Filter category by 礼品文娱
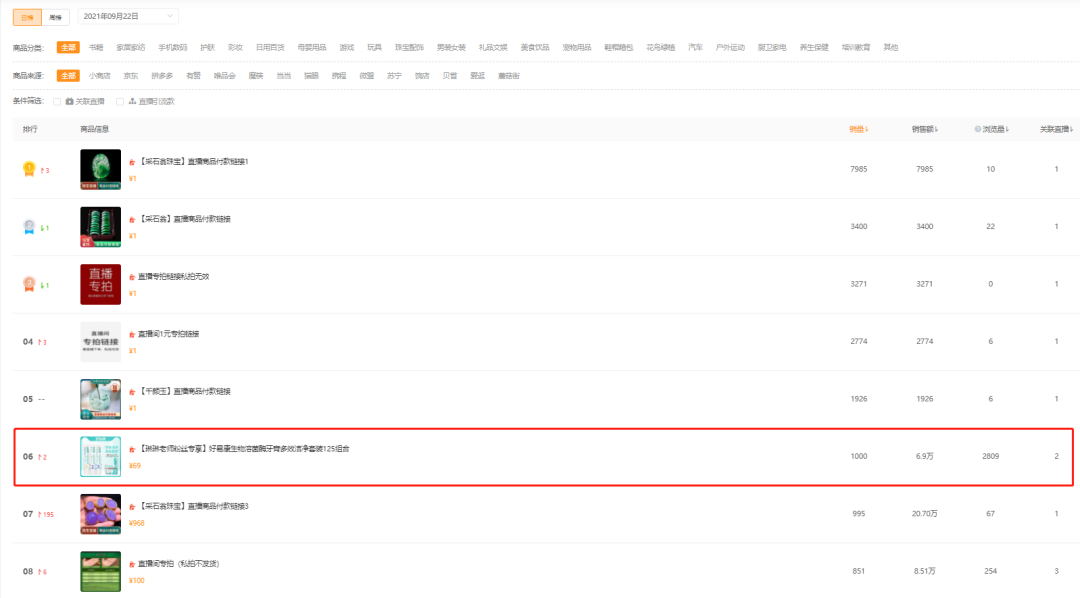Viewport: 1080px width, 598px height. point(493,48)
